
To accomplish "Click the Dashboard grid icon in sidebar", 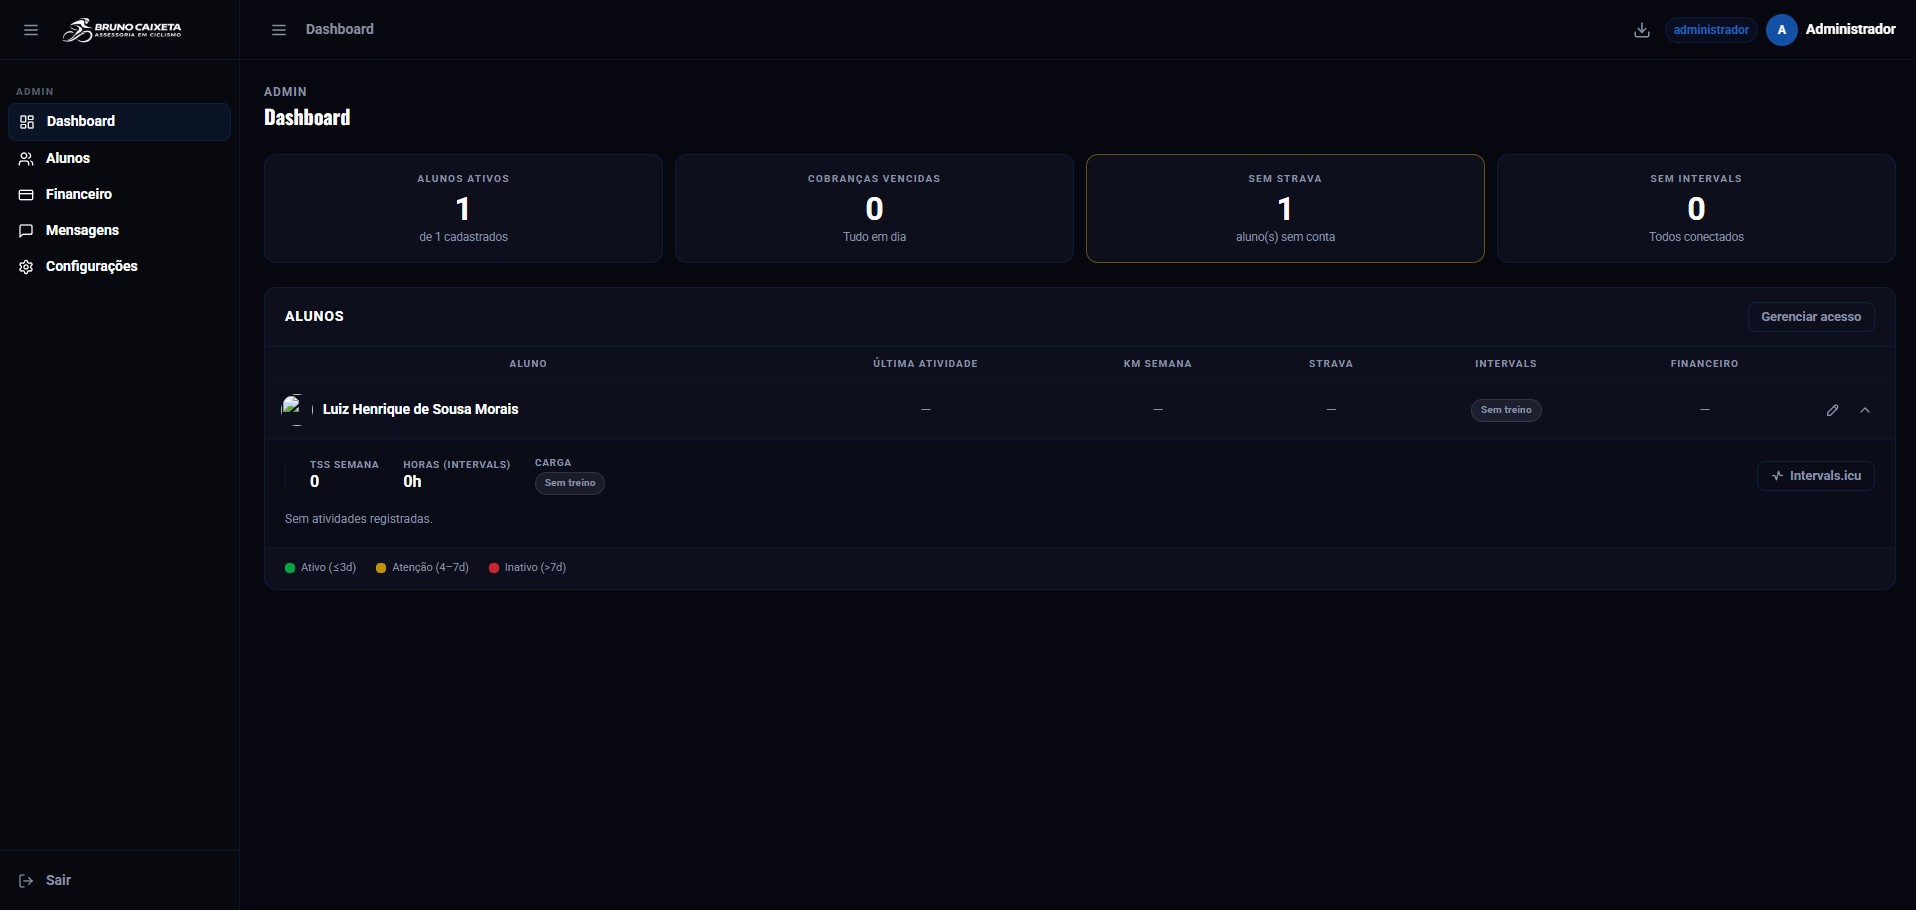I will click(27, 122).
